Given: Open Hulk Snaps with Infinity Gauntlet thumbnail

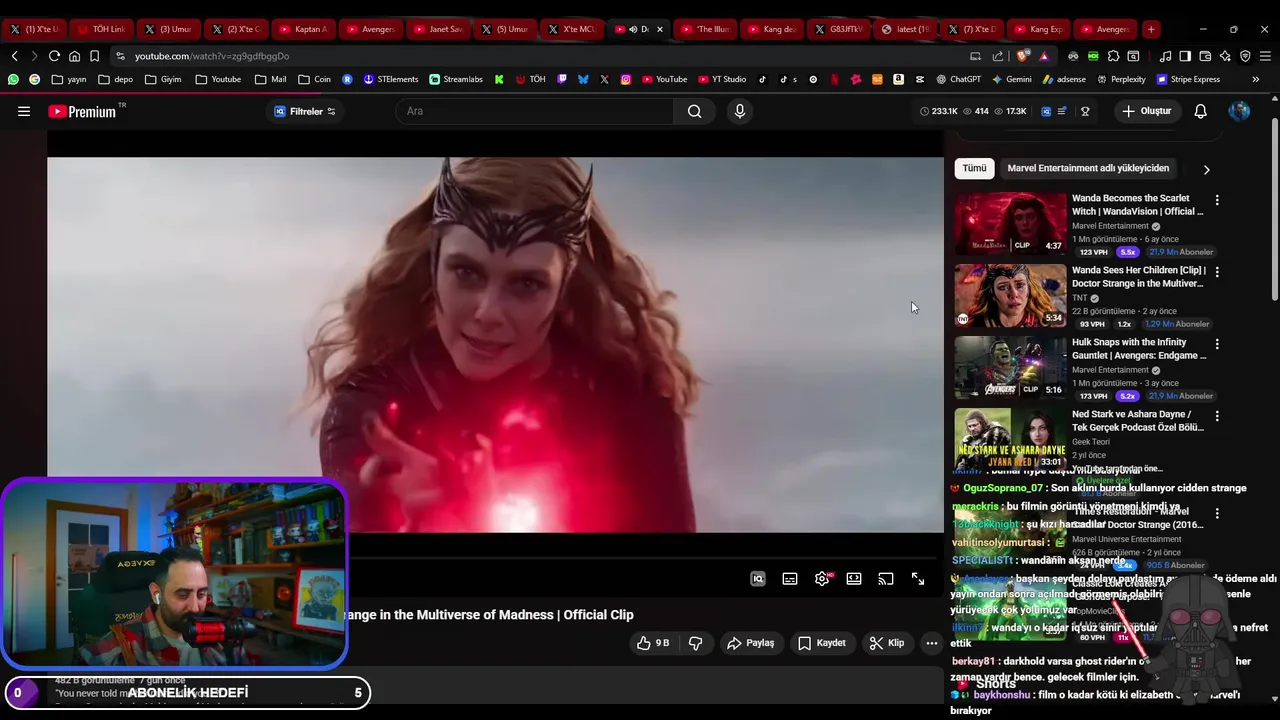Looking at the screenshot, I should click(1010, 368).
